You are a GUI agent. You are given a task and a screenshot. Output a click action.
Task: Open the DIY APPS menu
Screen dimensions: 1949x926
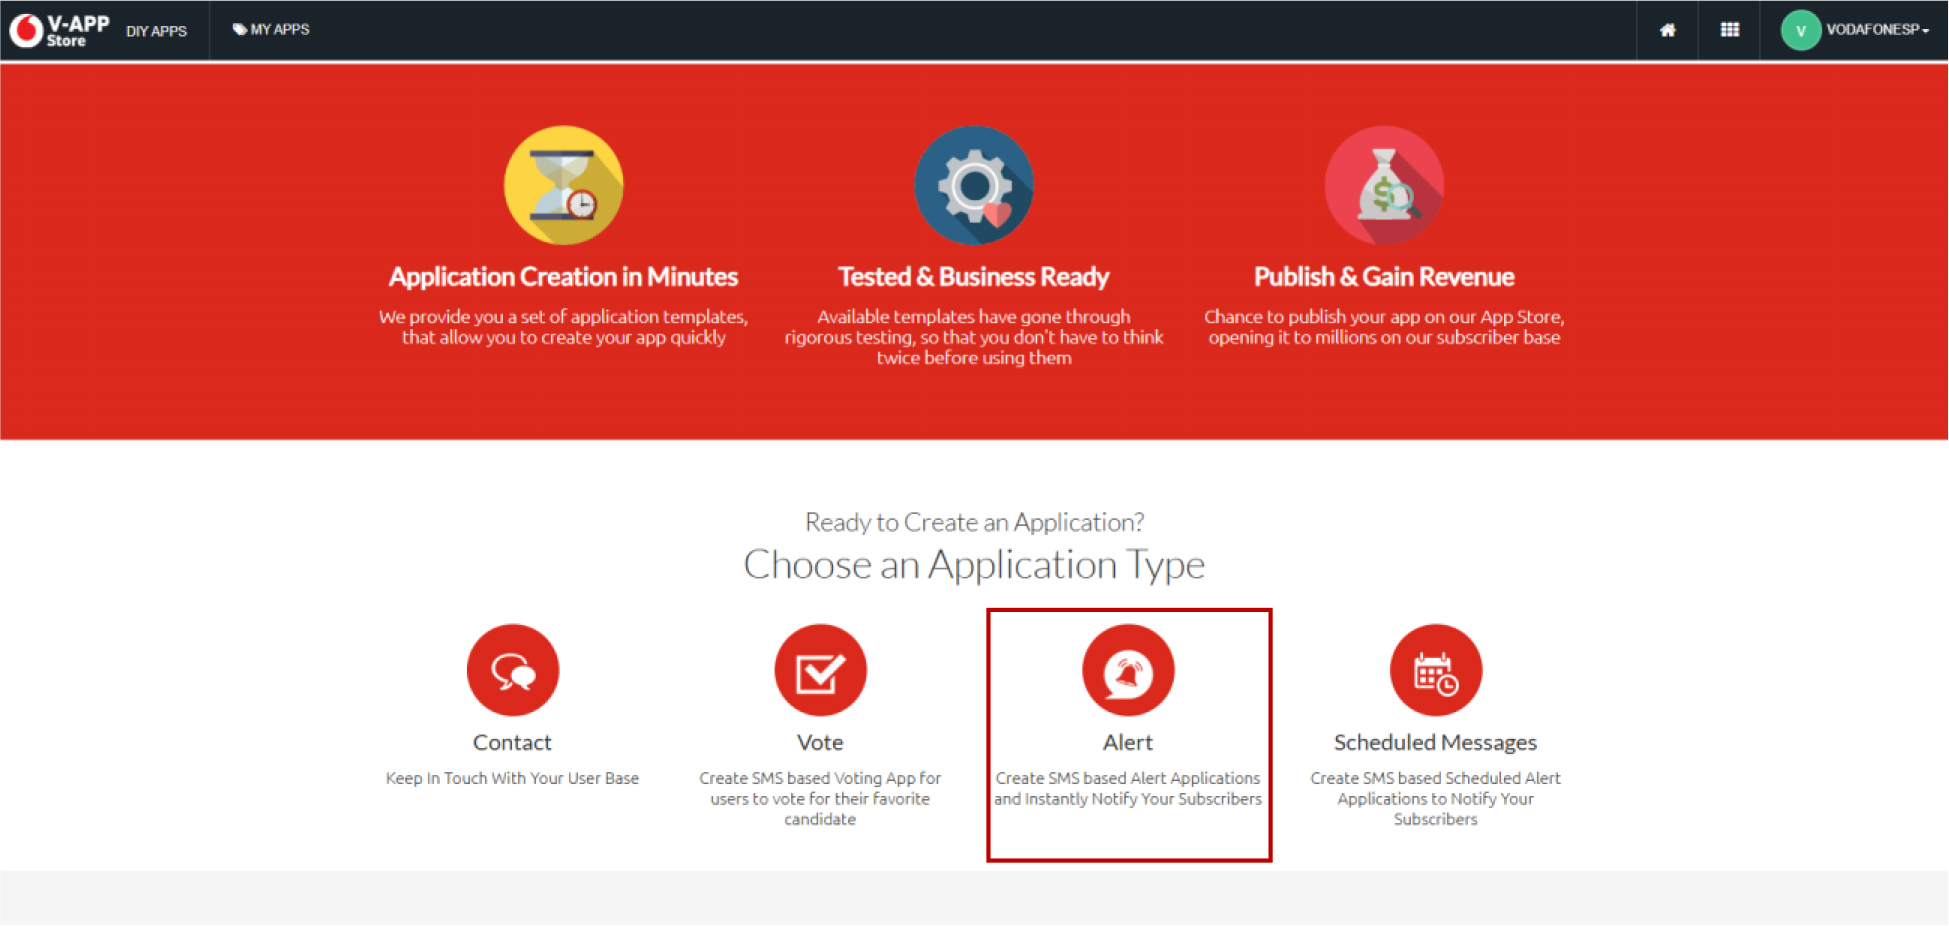point(156,31)
